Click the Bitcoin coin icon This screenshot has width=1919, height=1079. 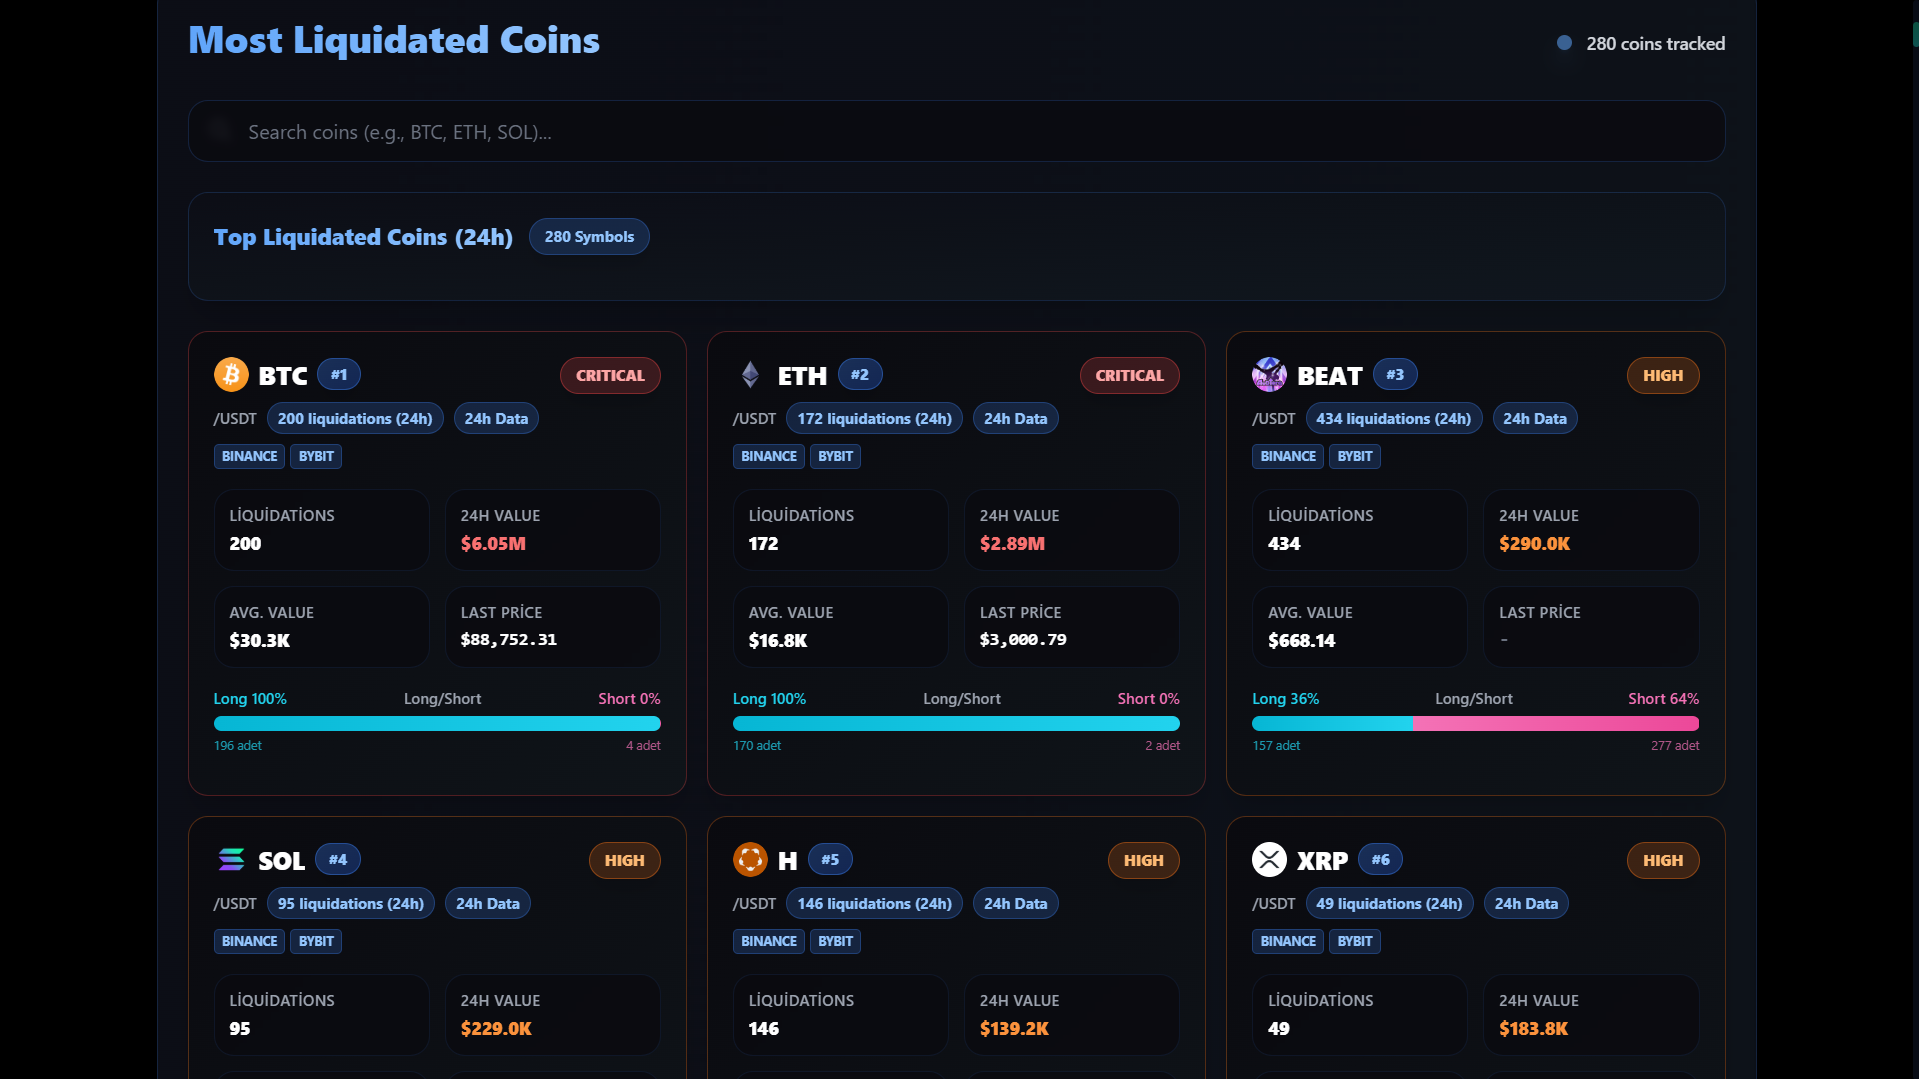click(231, 375)
